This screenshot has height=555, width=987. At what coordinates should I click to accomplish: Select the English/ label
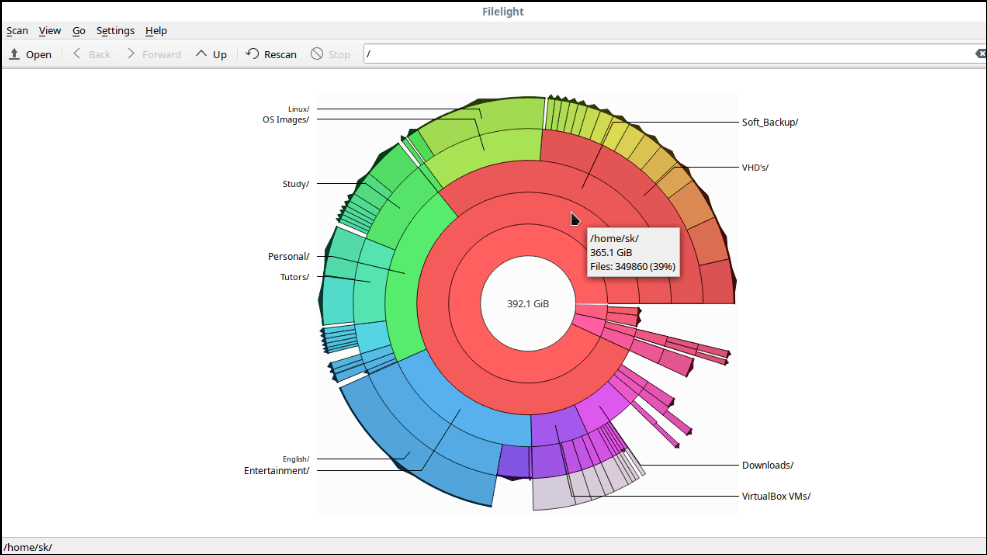pos(296,459)
